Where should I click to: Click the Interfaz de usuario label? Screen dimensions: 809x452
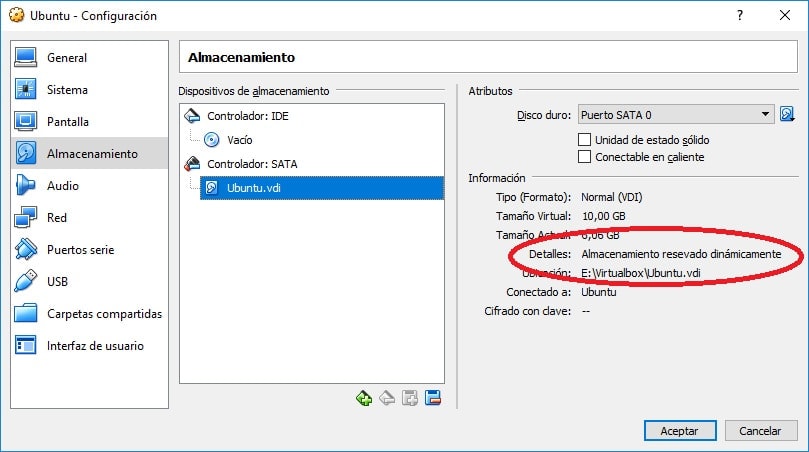tap(95, 346)
